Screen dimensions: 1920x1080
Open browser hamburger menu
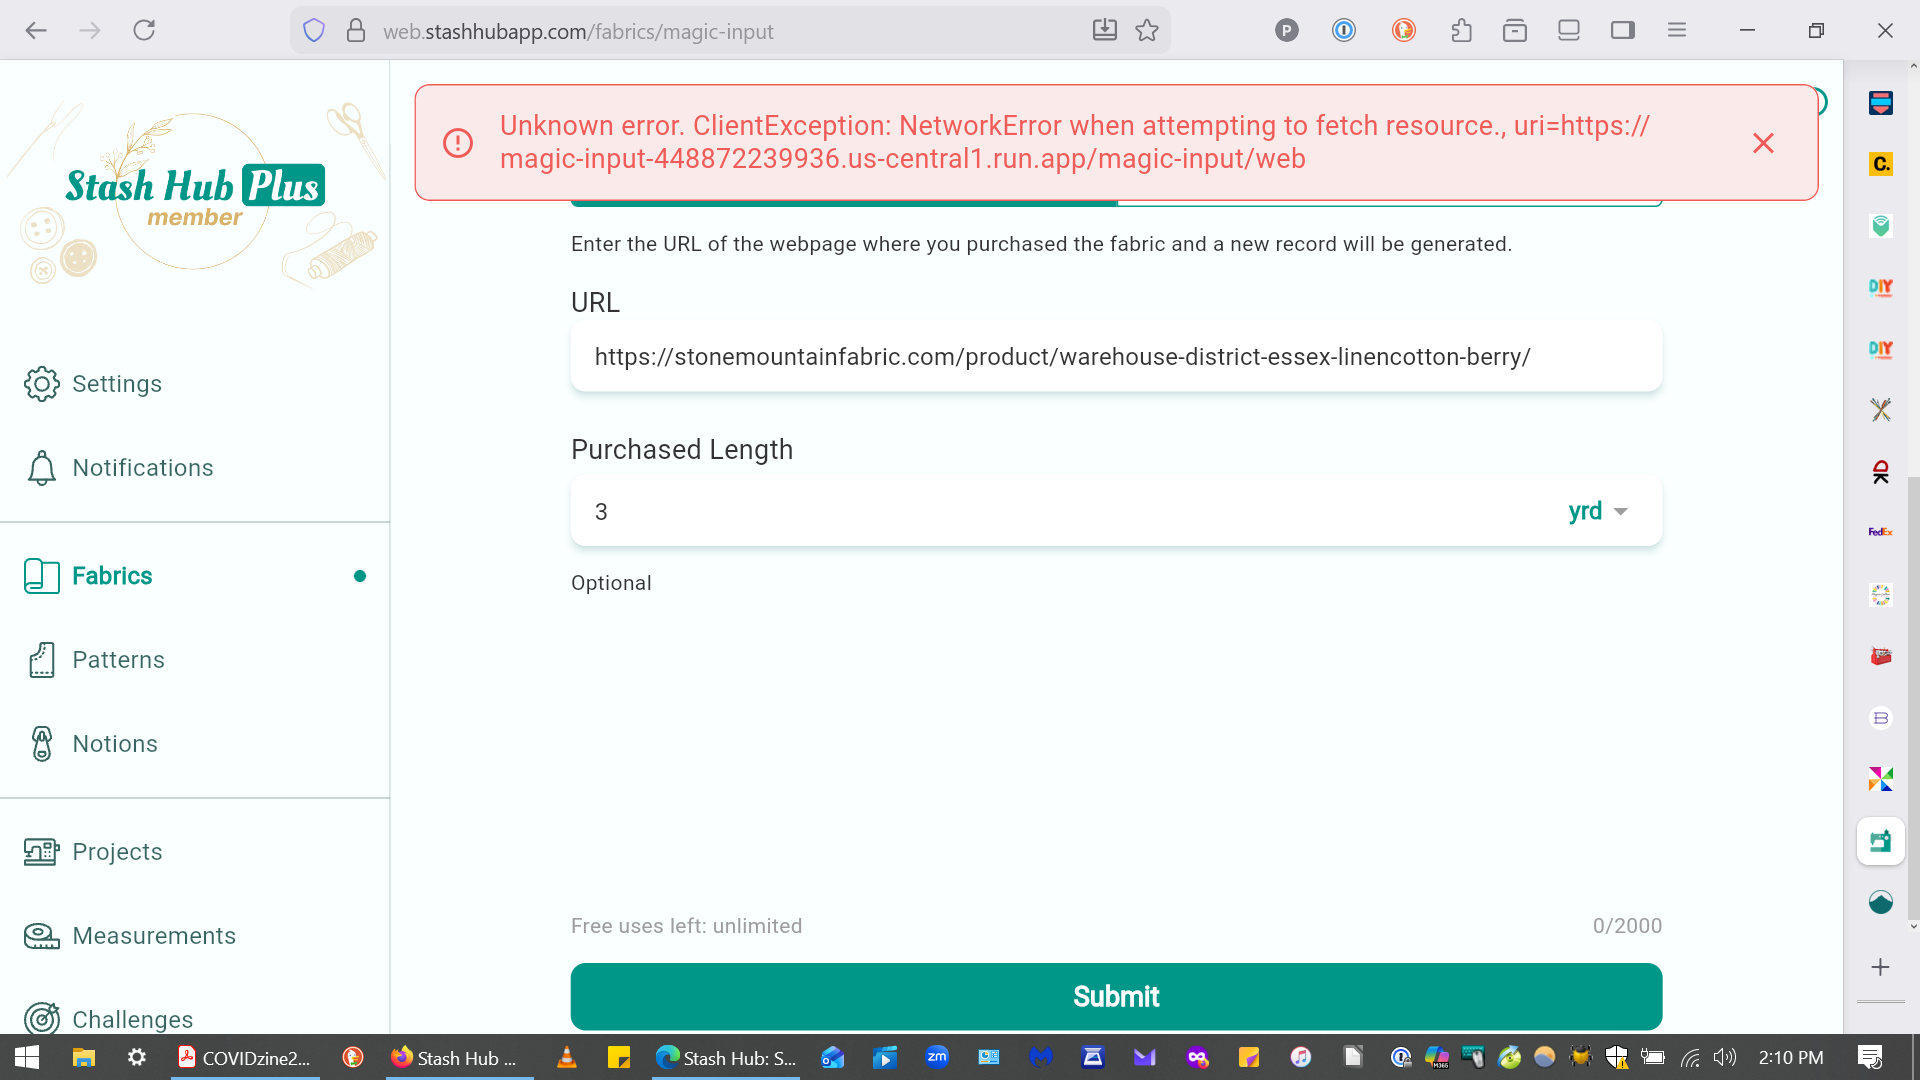[1677, 31]
